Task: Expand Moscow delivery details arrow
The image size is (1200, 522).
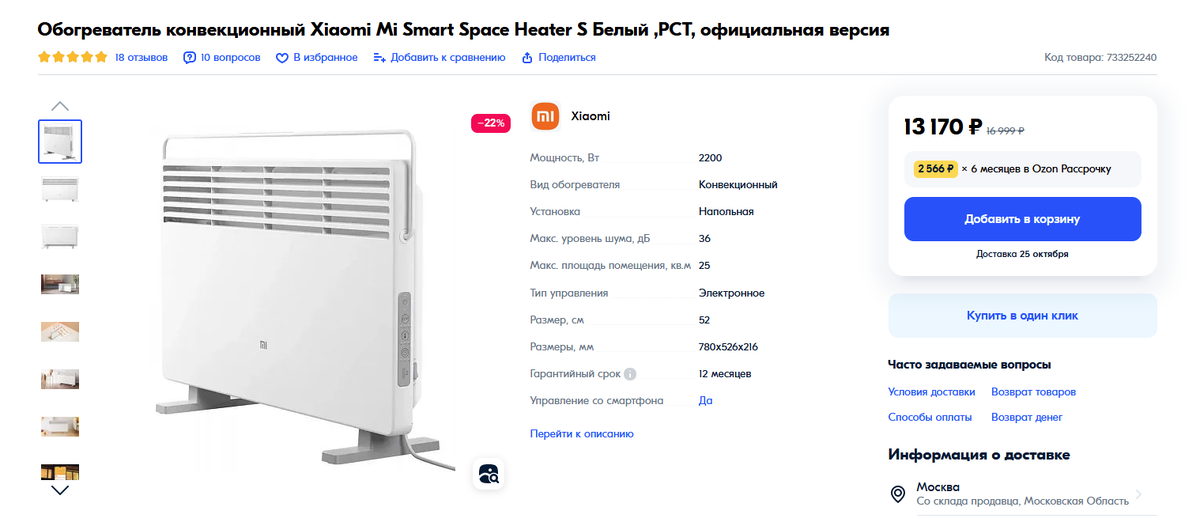Action: click(x=1139, y=494)
